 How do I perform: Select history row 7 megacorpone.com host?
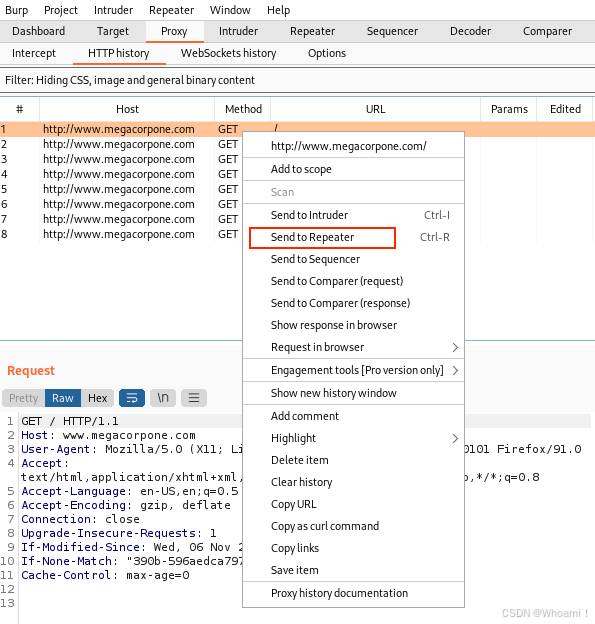point(119,219)
